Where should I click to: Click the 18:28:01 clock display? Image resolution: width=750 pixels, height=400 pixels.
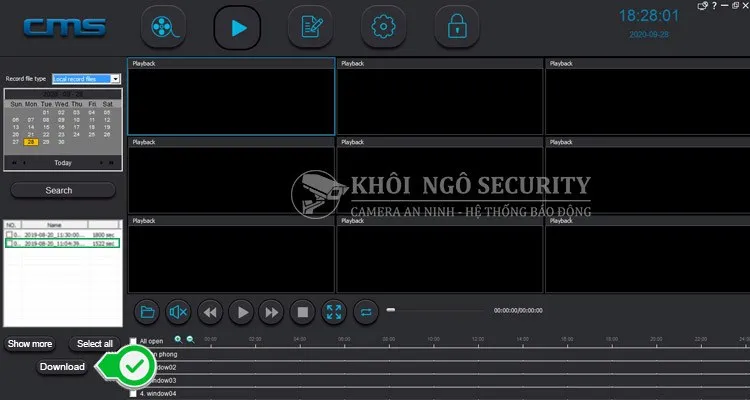(649, 16)
